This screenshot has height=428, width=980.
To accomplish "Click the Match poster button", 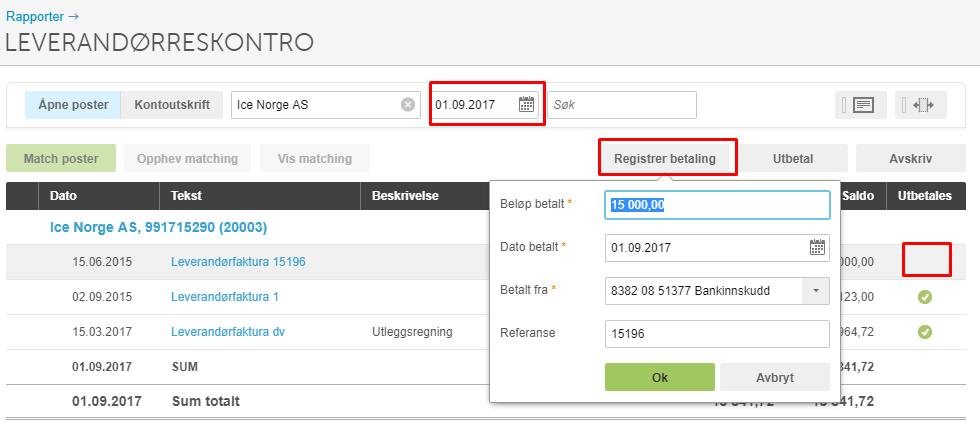I will click(61, 159).
